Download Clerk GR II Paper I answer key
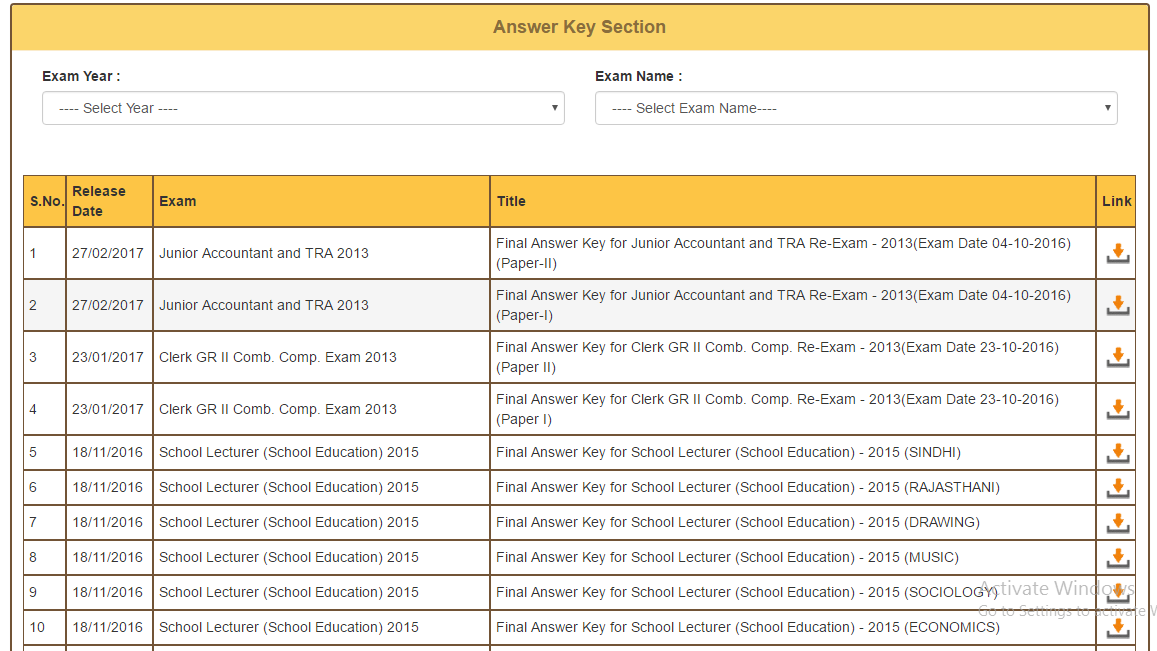The height and width of the screenshot is (651, 1157). (x=1117, y=410)
